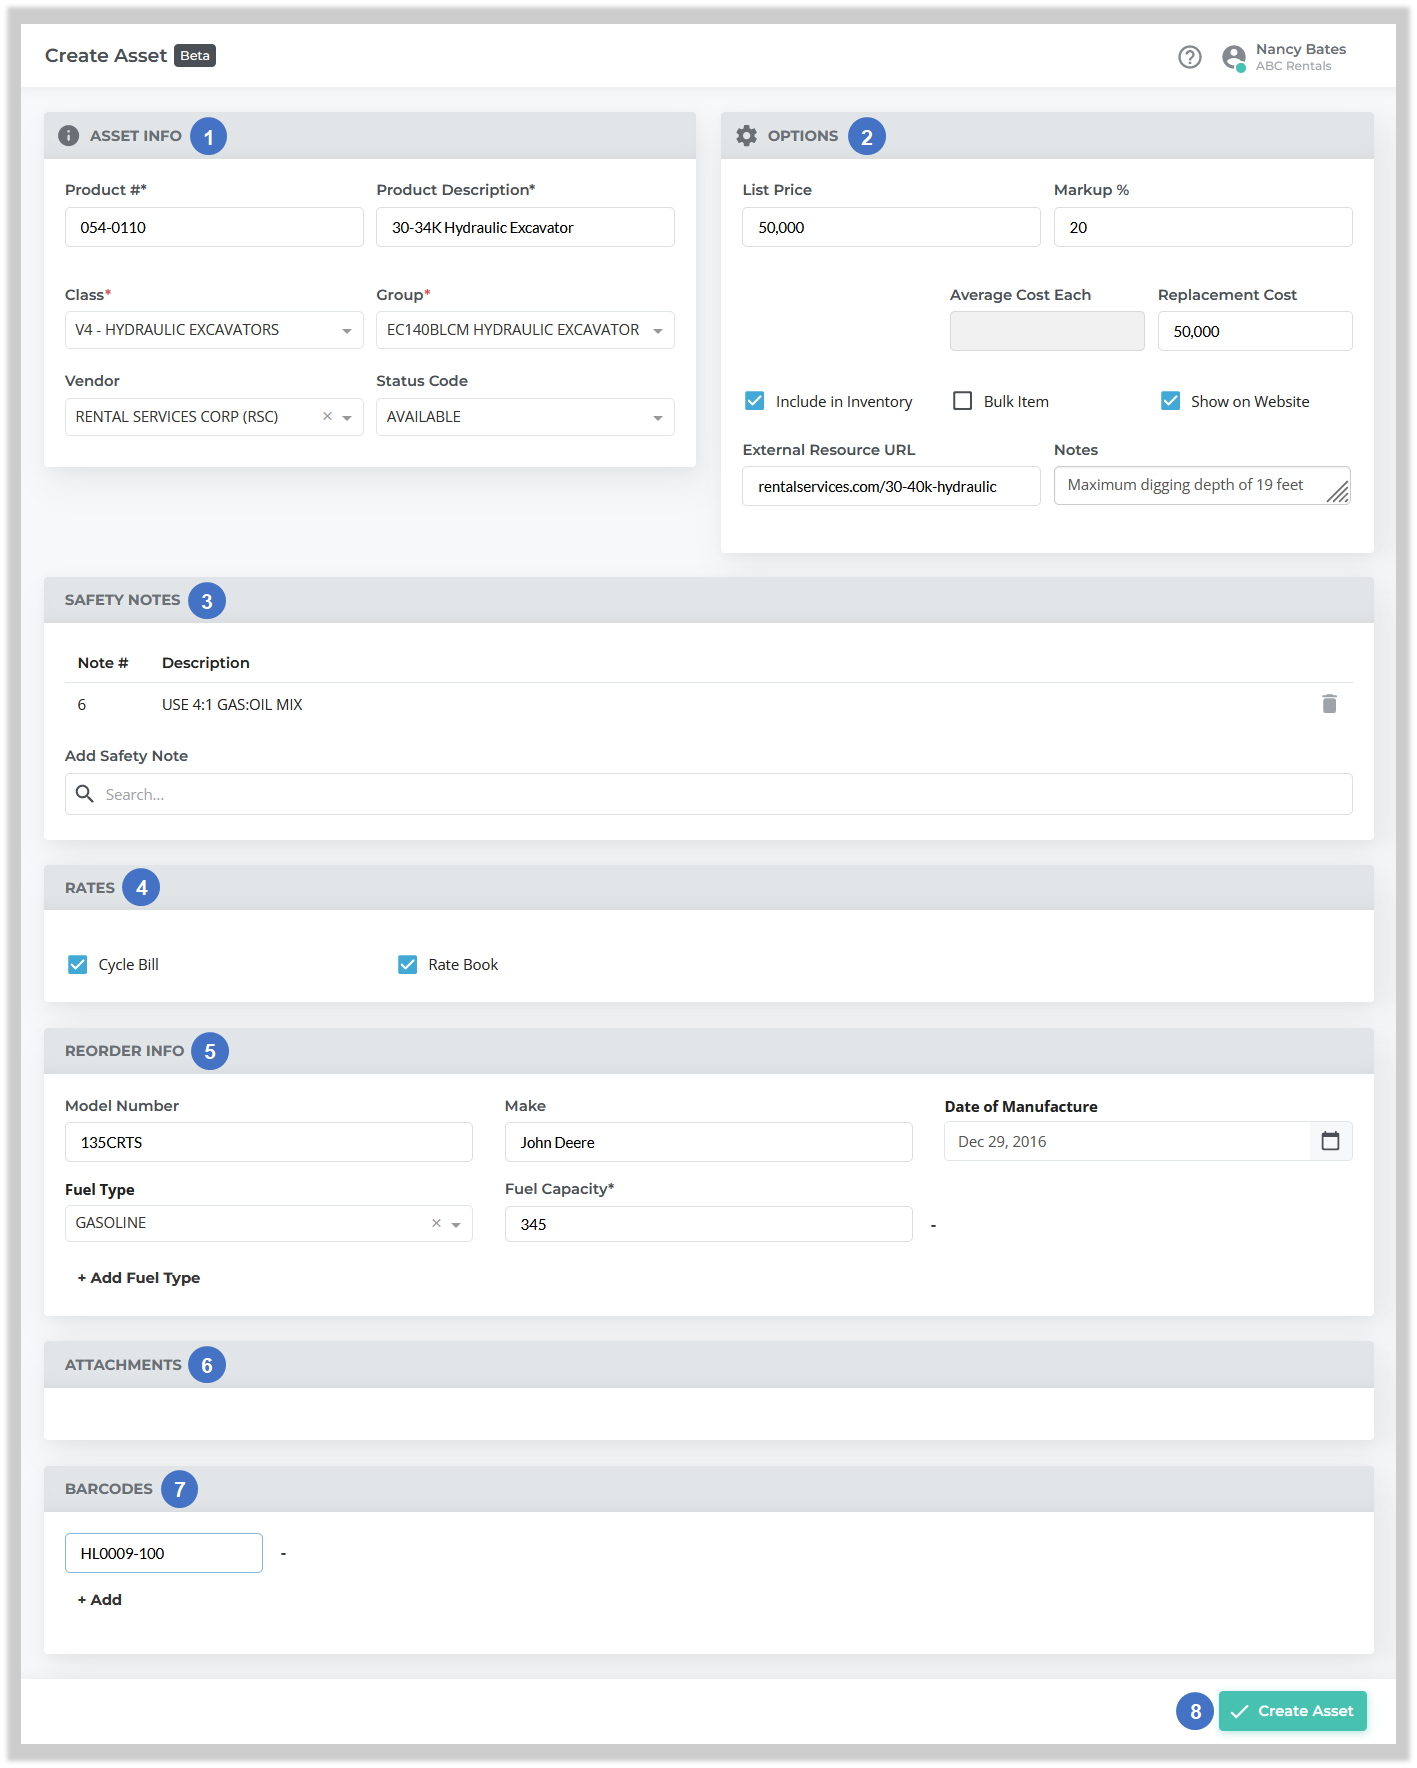Expand the Class dropdown
This screenshot has height=1768, width=1417.
pyautogui.click(x=346, y=331)
